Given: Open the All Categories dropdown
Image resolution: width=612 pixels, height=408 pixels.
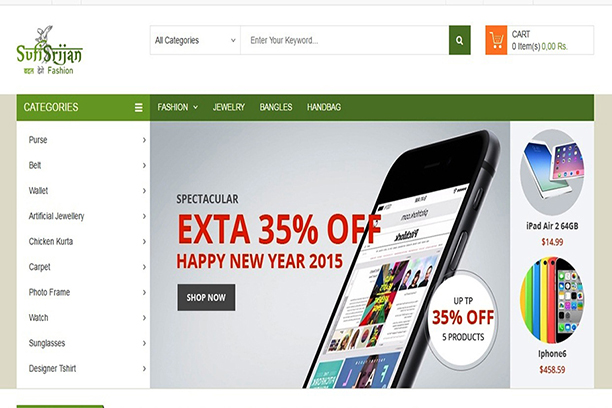Looking at the screenshot, I should [x=195, y=40].
